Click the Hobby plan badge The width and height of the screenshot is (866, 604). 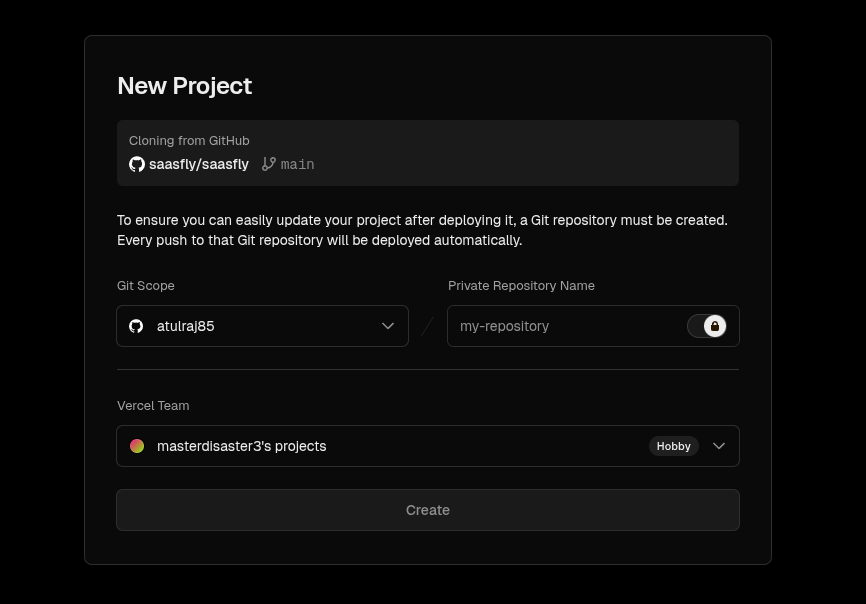pos(674,446)
